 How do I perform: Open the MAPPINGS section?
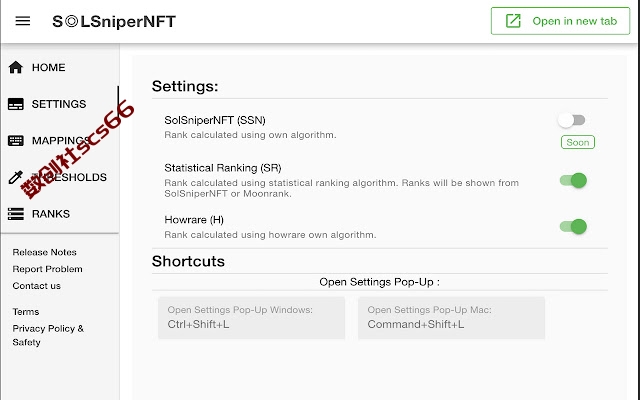(61, 141)
